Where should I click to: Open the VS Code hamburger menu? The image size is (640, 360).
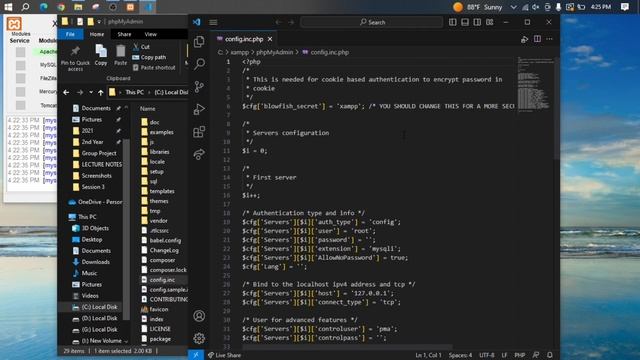tap(213, 22)
